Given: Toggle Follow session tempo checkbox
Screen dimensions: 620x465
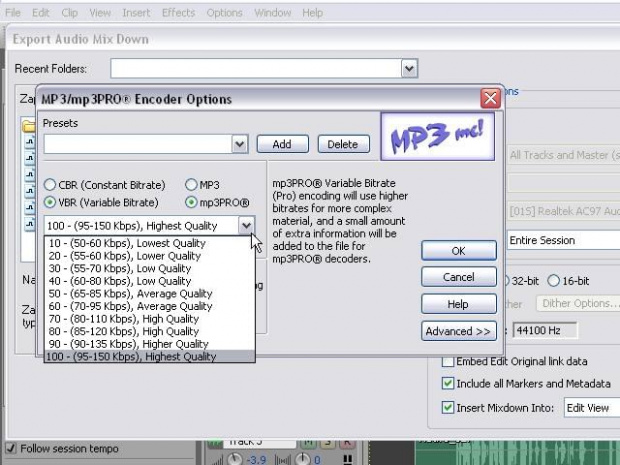Looking at the screenshot, I should pyautogui.click(x=11, y=448).
